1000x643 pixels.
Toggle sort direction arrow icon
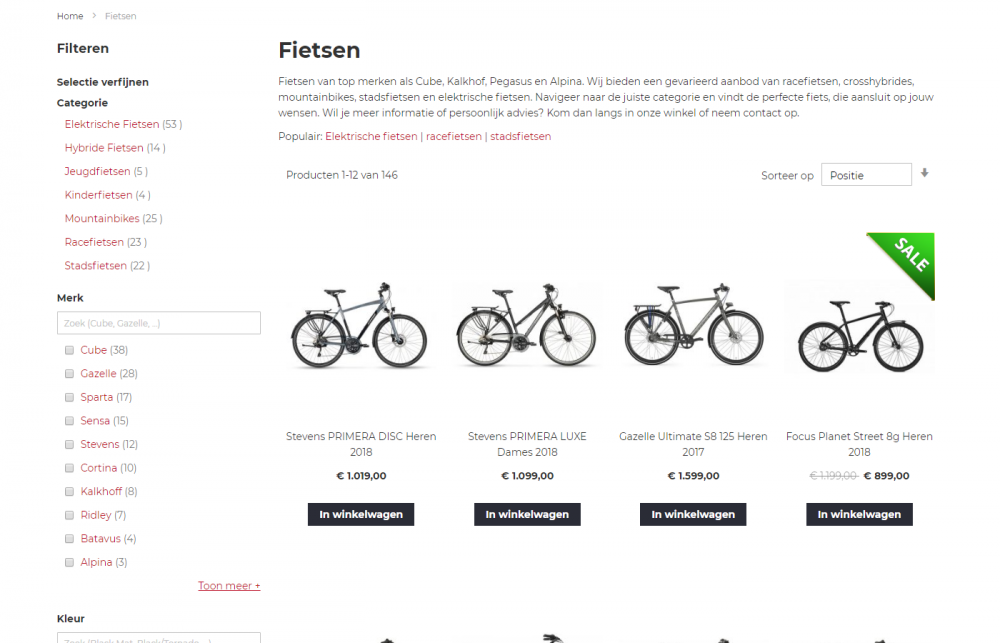coord(924,173)
